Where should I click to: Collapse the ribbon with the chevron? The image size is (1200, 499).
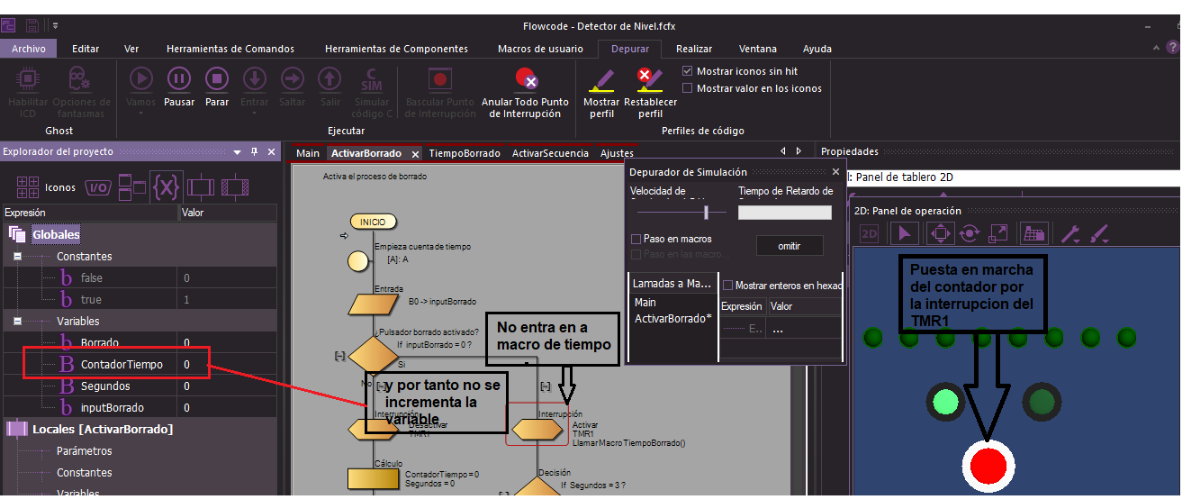(1157, 48)
